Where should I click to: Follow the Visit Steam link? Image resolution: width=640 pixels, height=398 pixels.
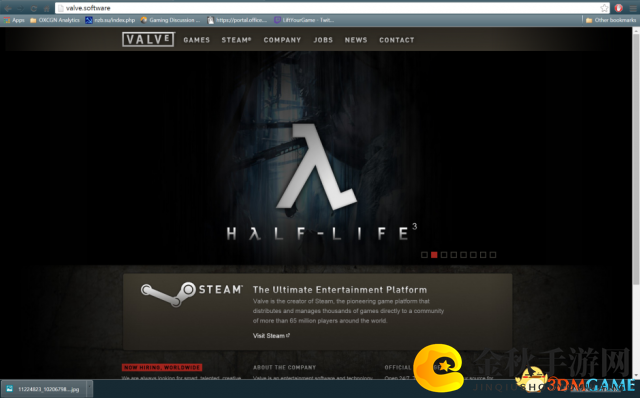[271, 336]
